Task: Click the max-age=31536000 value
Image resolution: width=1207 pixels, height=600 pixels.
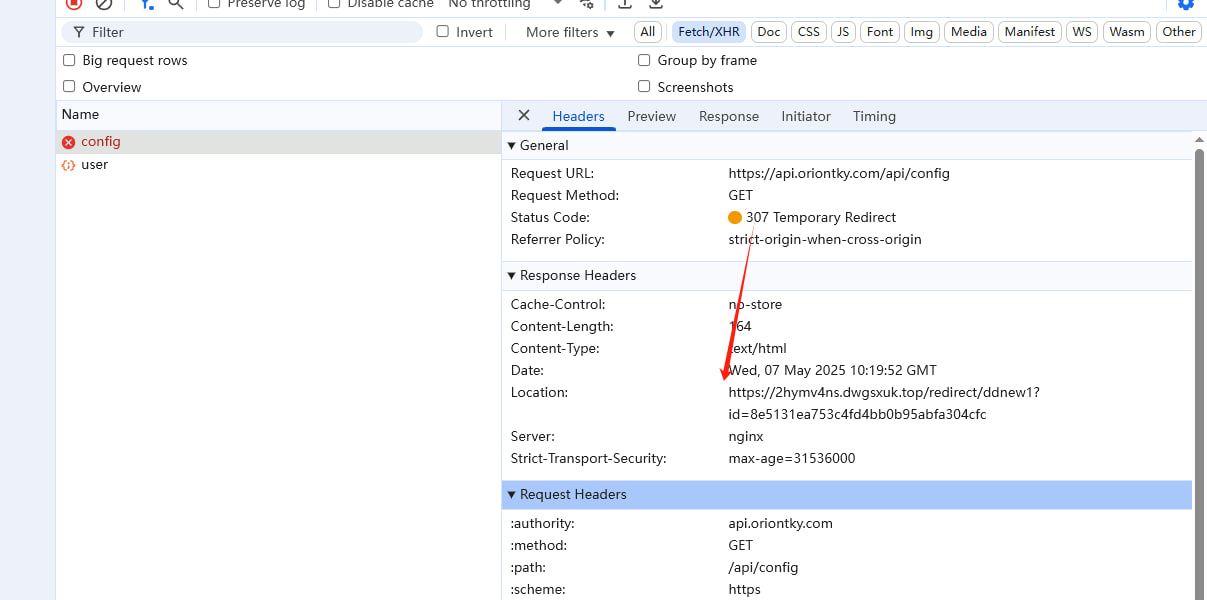Action: click(x=792, y=458)
